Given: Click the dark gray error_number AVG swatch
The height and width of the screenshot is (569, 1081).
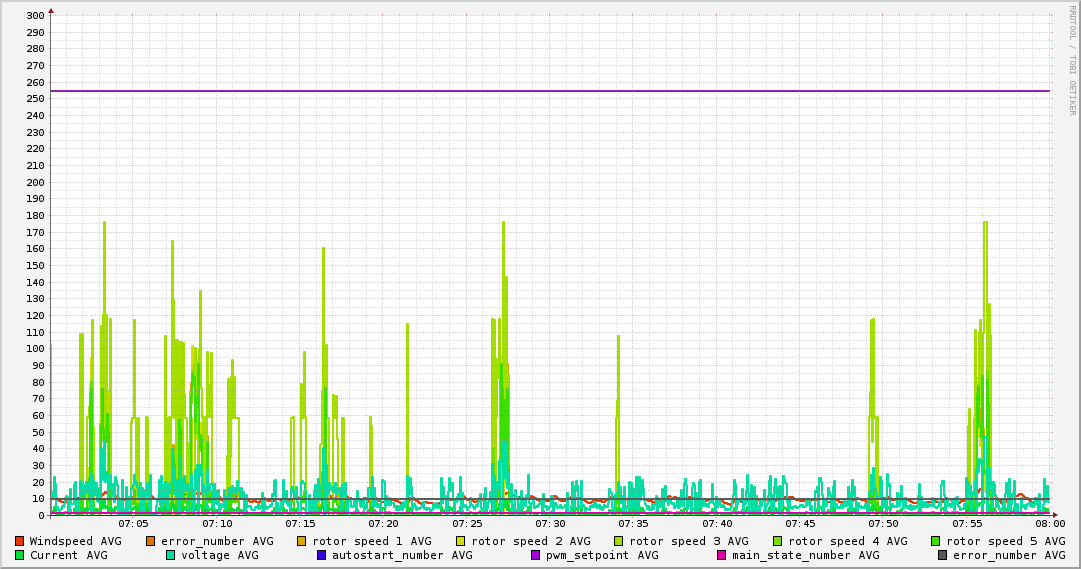Looking at the screenshot, I should tap(942, 555).
